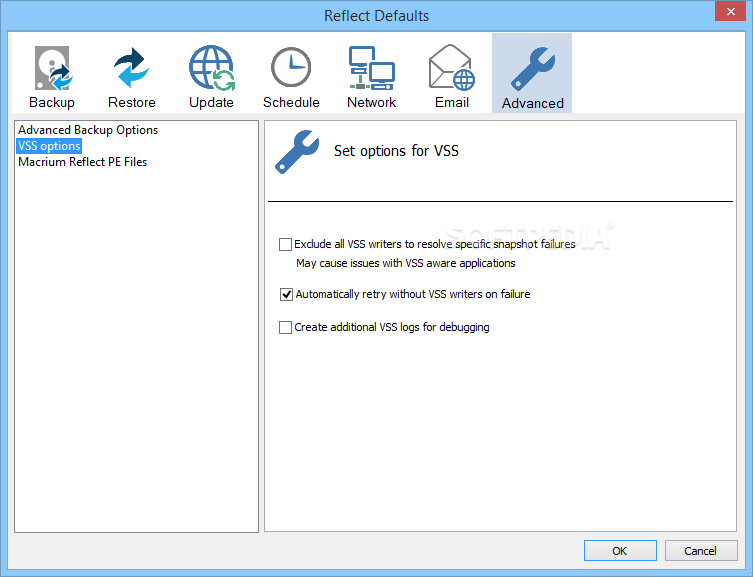Select VSS options in list
This screenshot has height=577, width=753.
[x=49, y=146]
